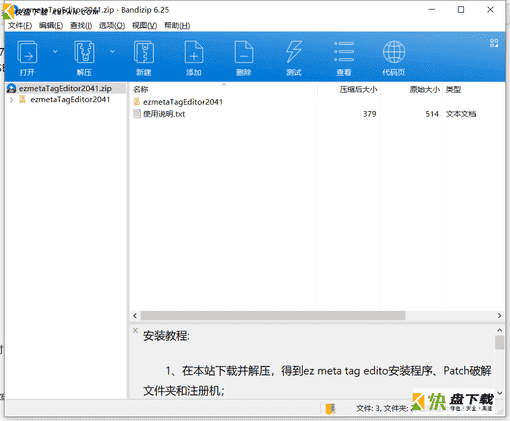Open the 查找(I) menu
Image resolution: width=510 pixels, height=421 pixels.
81,26
